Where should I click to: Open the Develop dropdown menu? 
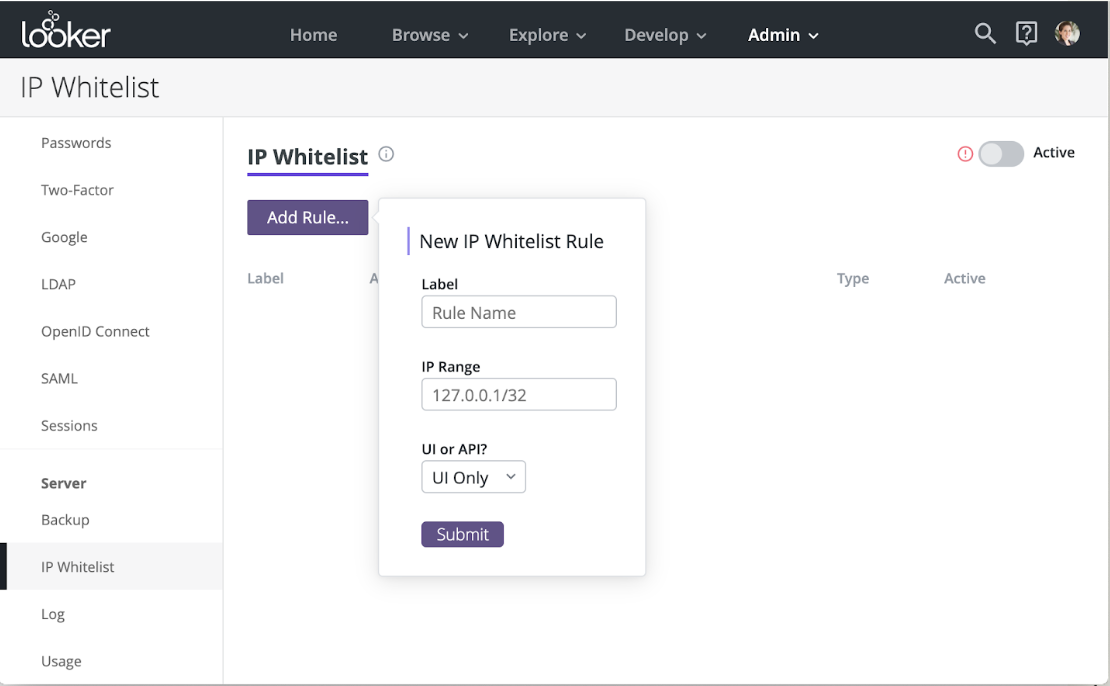tap(665, 35)
